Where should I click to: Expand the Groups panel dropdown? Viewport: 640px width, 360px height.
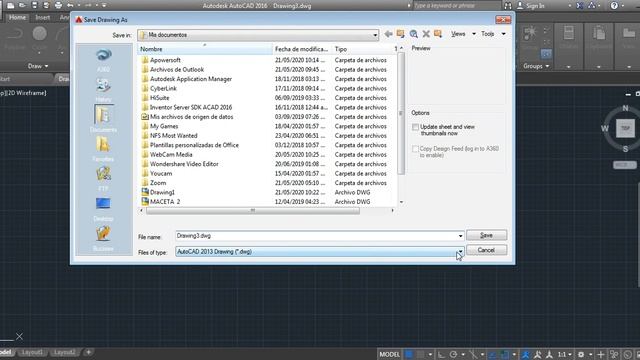(x=536, y=66)
